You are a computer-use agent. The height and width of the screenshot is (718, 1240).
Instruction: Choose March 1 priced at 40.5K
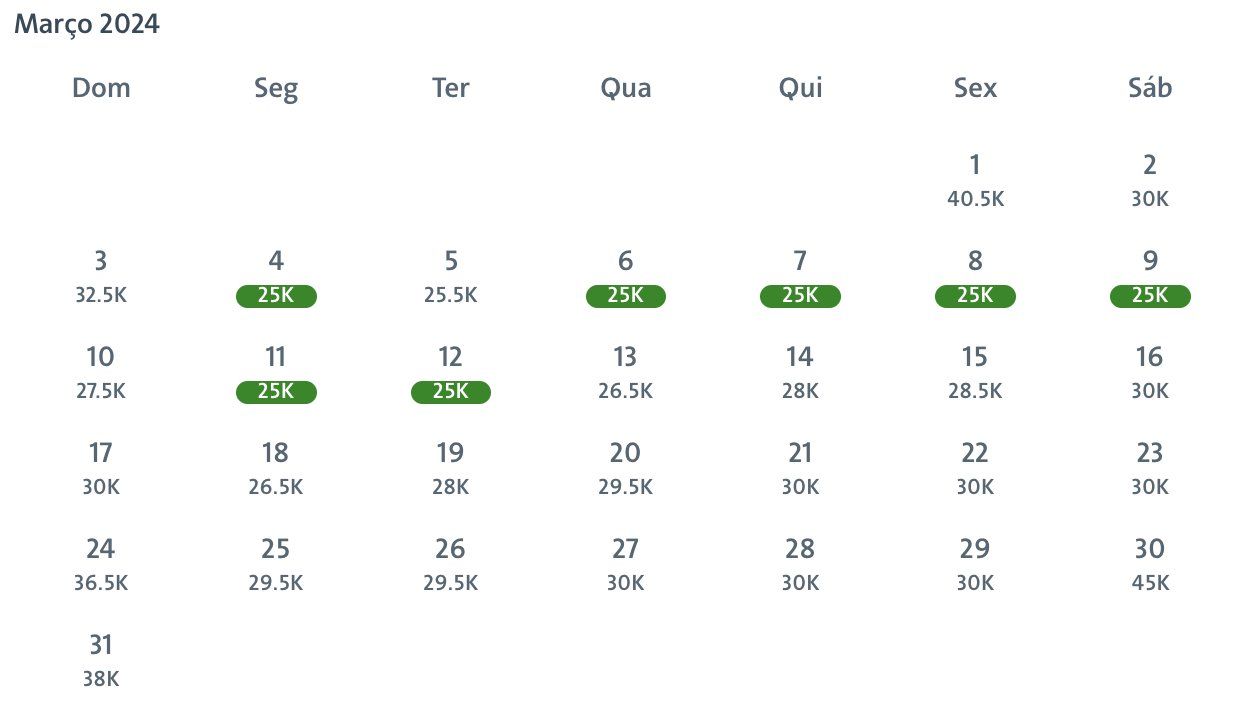[975, 181]
